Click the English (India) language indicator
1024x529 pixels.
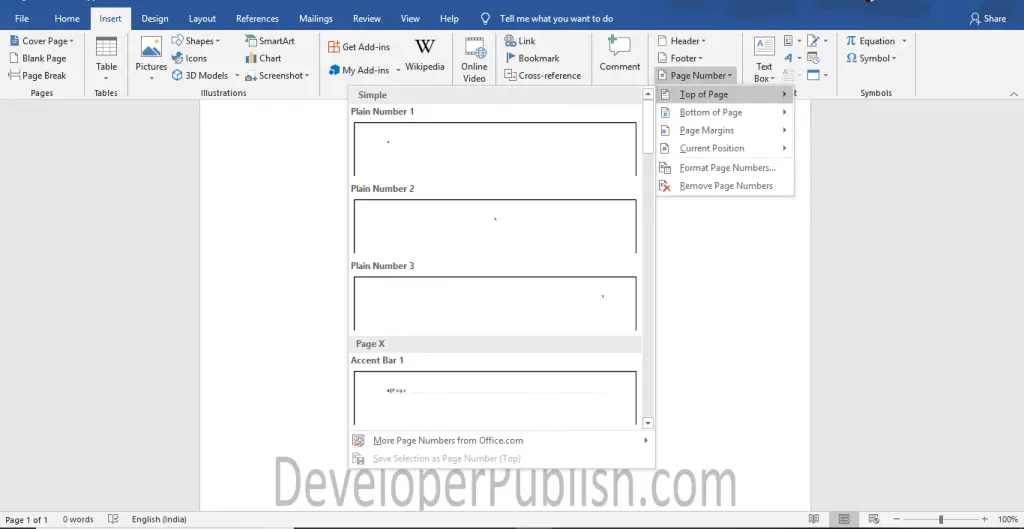(x=159, y=519)
